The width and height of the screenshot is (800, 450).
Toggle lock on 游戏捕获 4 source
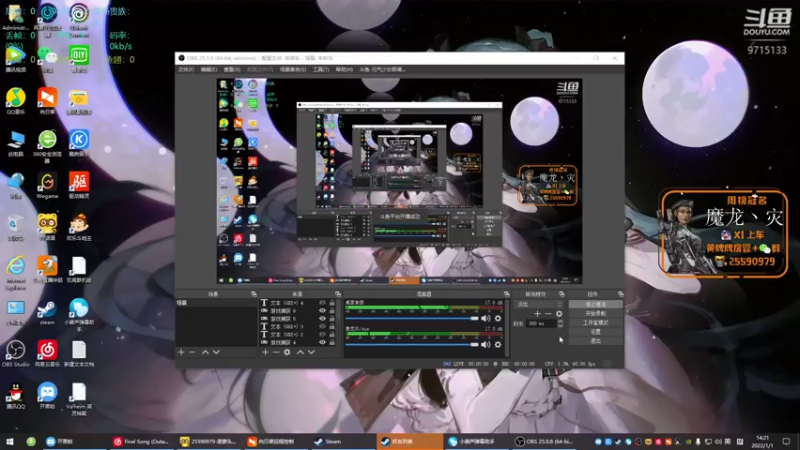pyautogui.click(x=332, y=342)
